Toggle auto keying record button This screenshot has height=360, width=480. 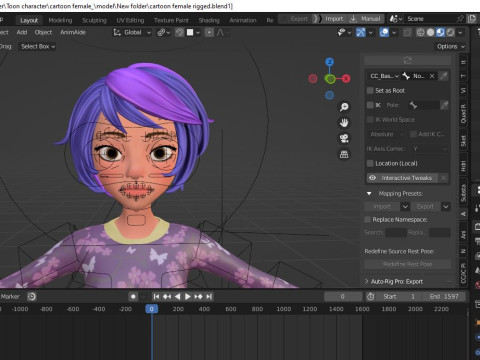(x=133, y=296)
